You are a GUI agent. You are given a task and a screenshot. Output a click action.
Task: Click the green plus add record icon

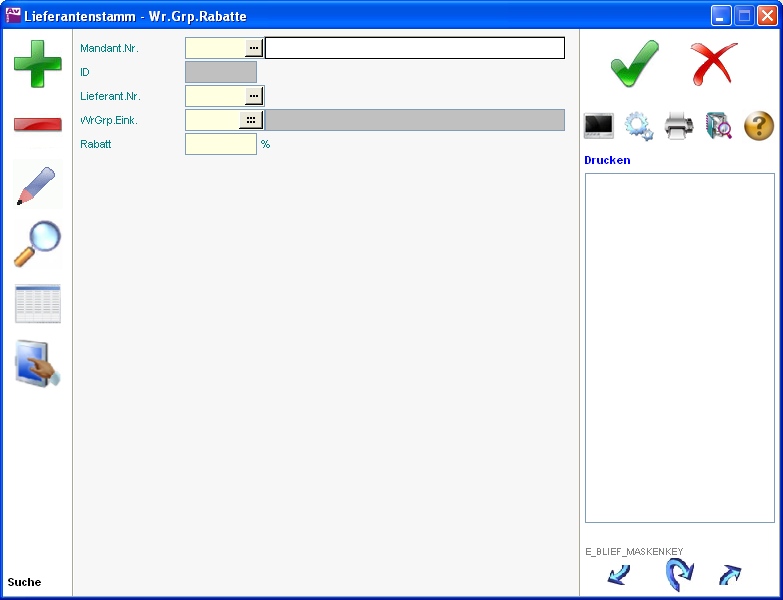37,63
